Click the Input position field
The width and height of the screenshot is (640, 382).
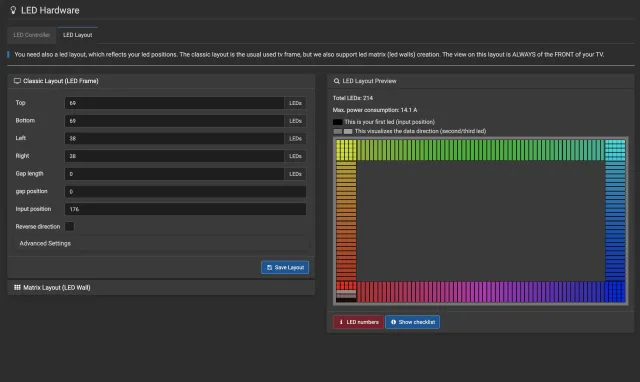pos(185,209)
